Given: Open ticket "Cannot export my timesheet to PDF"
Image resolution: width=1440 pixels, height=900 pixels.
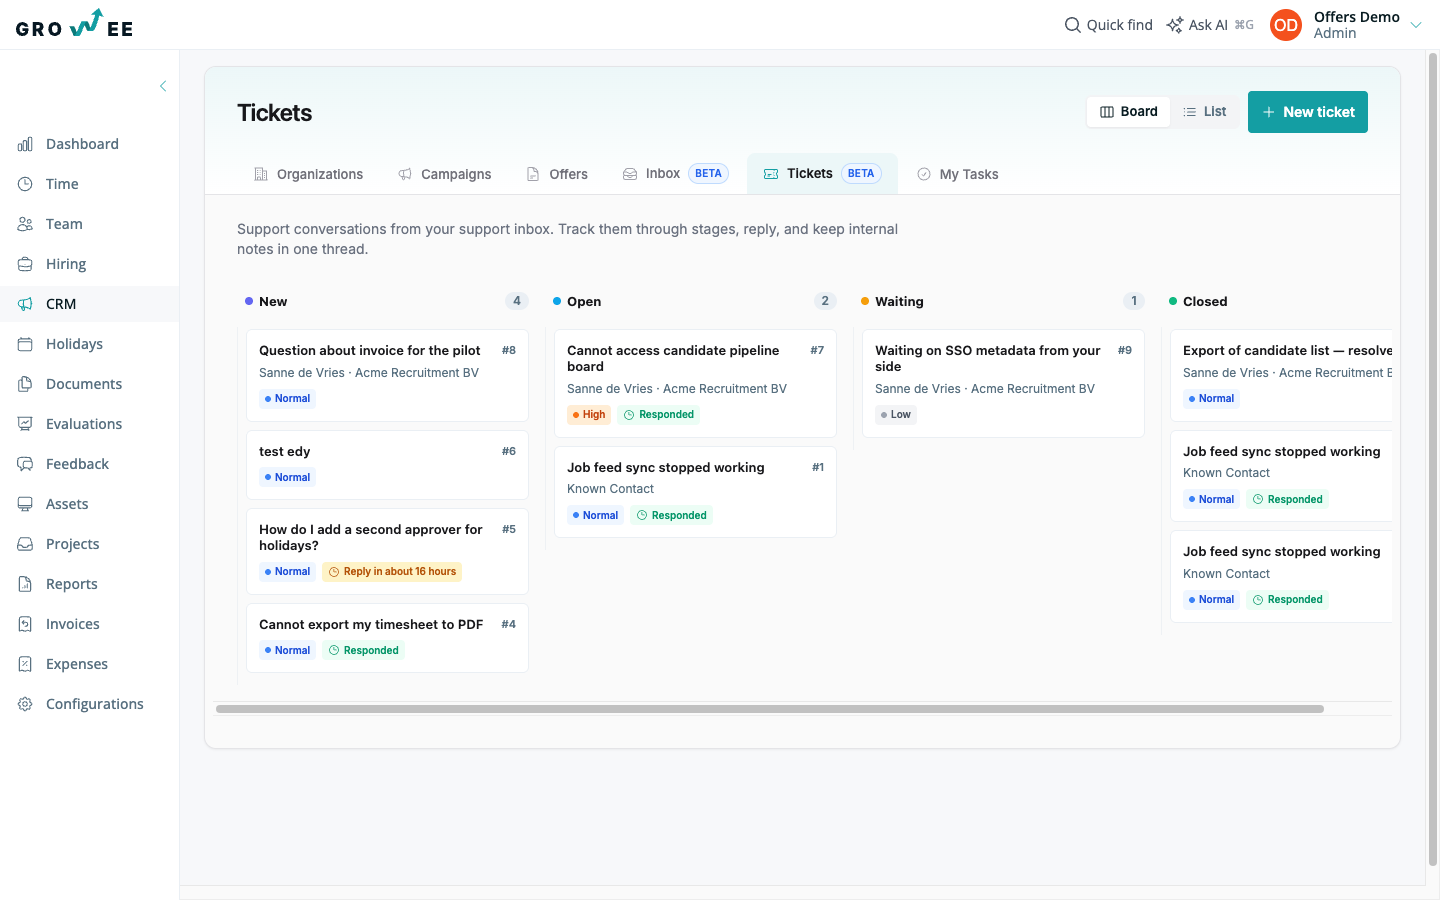Looking at the screenshot, I should click(x=387, y=638).
